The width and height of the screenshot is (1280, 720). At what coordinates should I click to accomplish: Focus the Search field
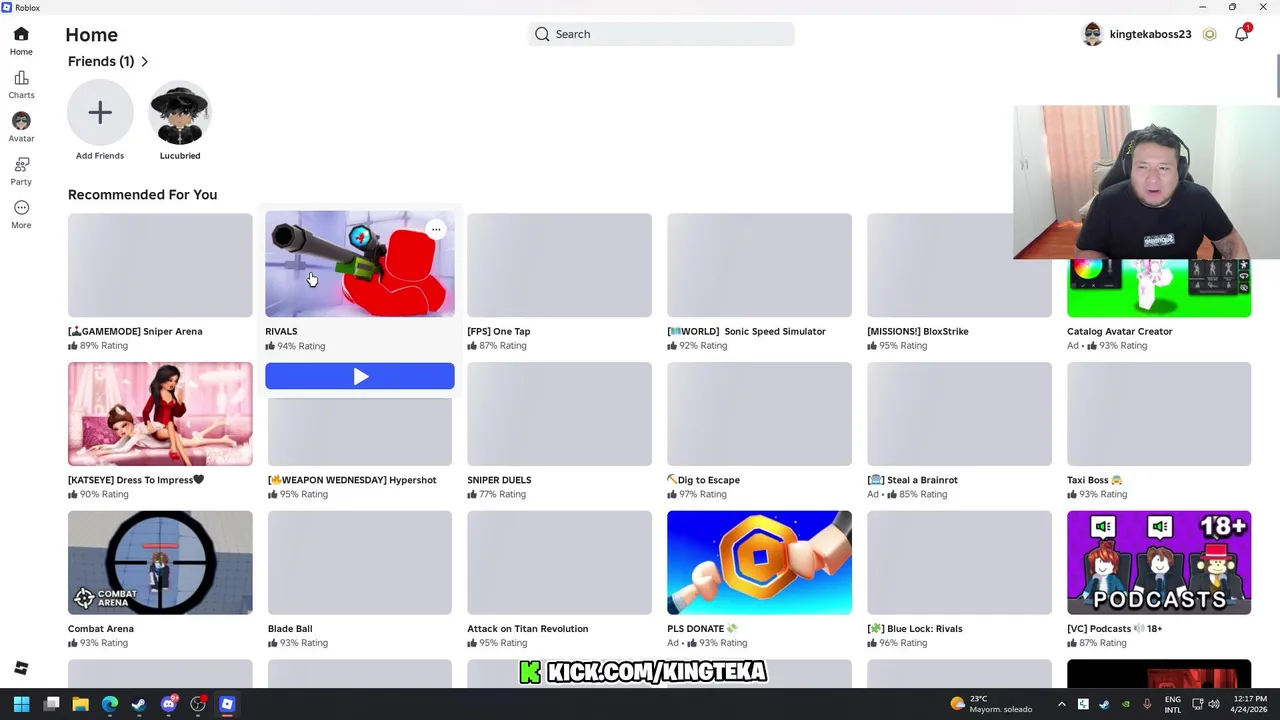tap(661, 34)
